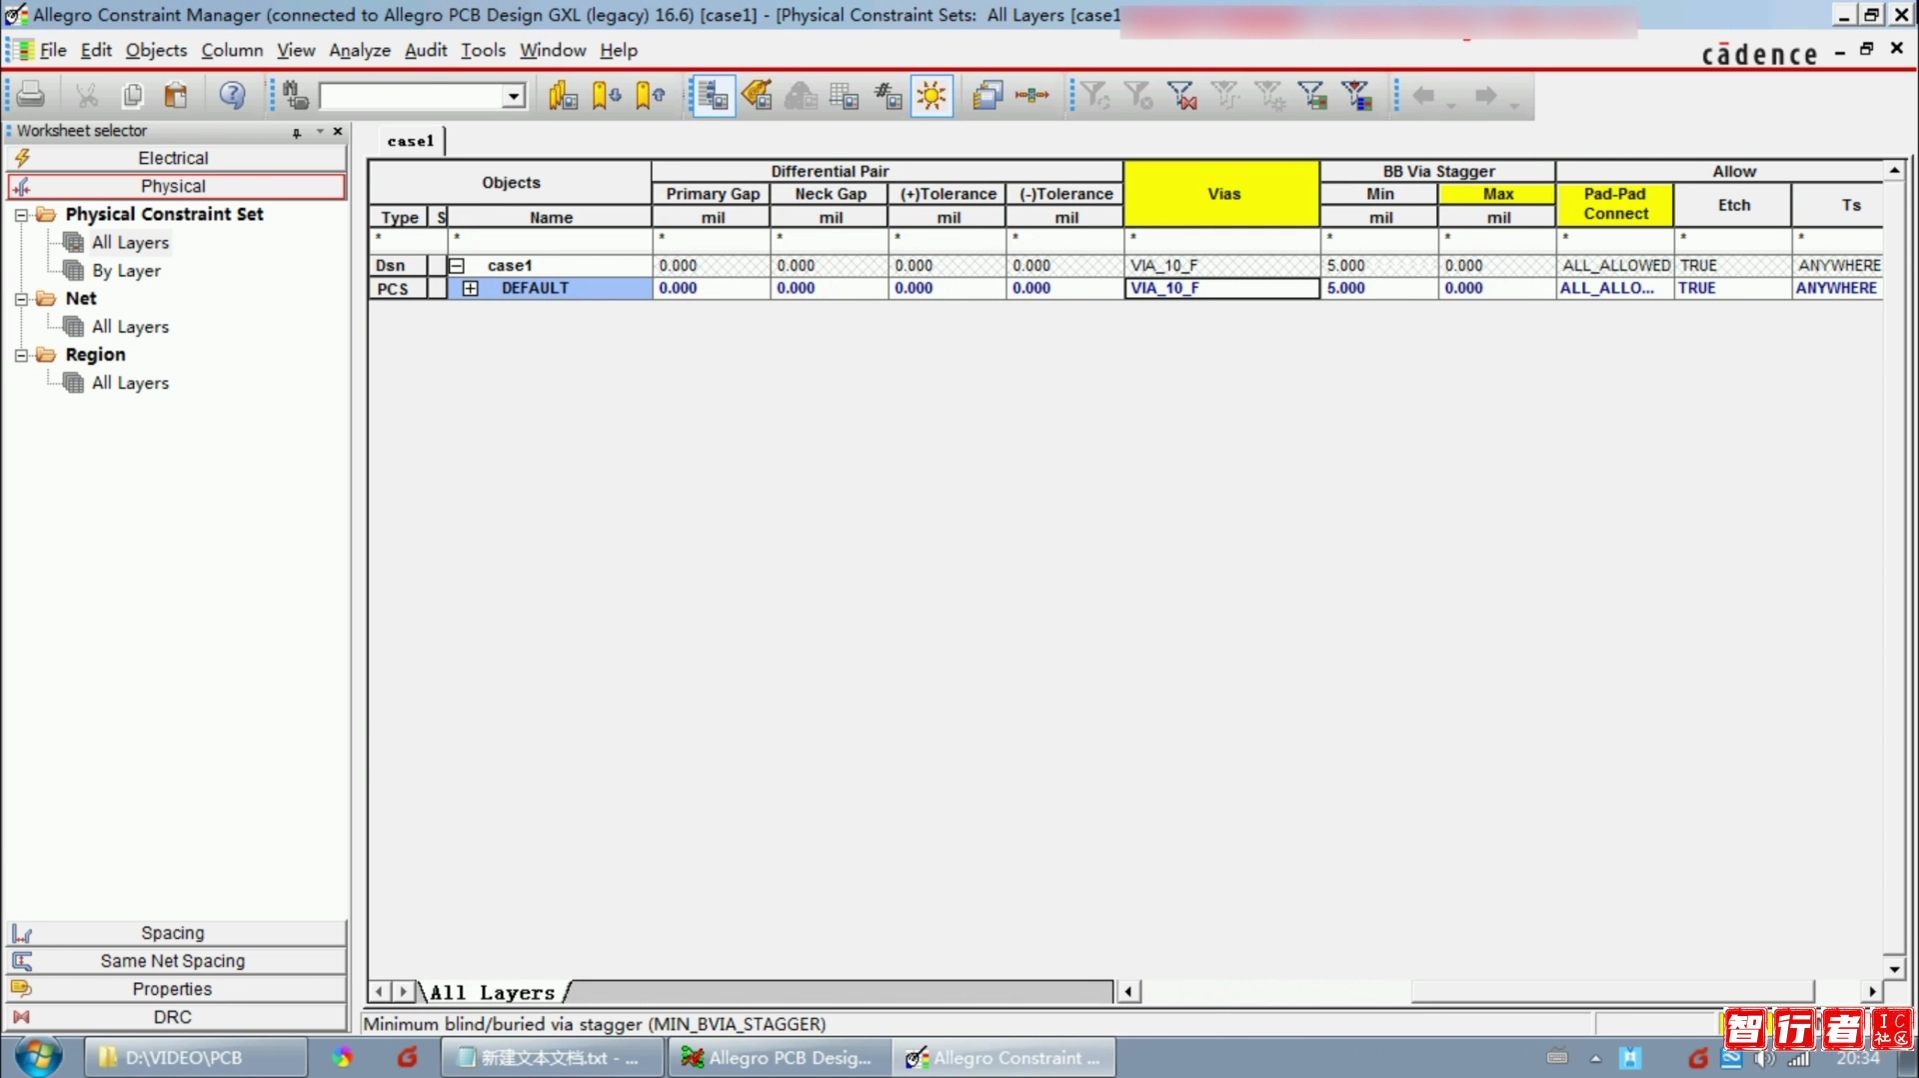Open the Window menu
Screen dimensions: 1919x1078
coord(553,50)
